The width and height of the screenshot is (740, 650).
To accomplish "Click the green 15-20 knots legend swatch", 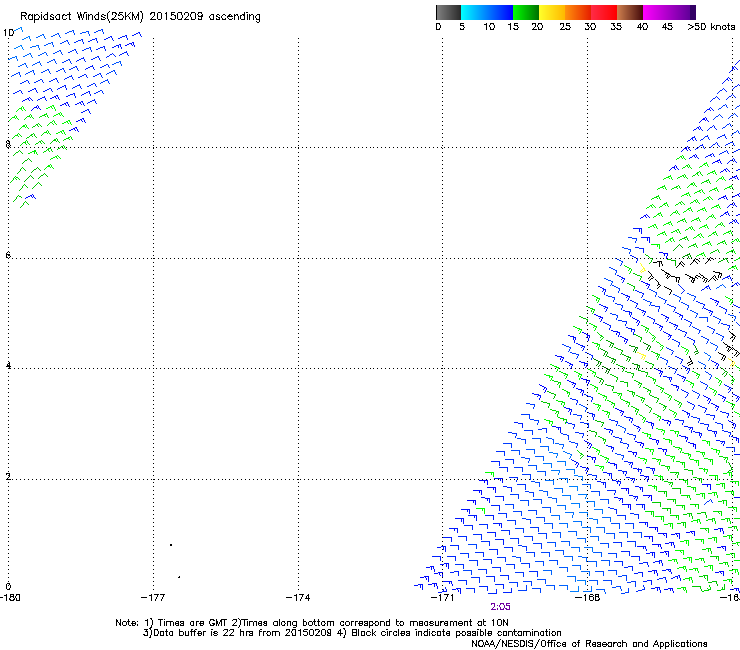I will (526, 12).
